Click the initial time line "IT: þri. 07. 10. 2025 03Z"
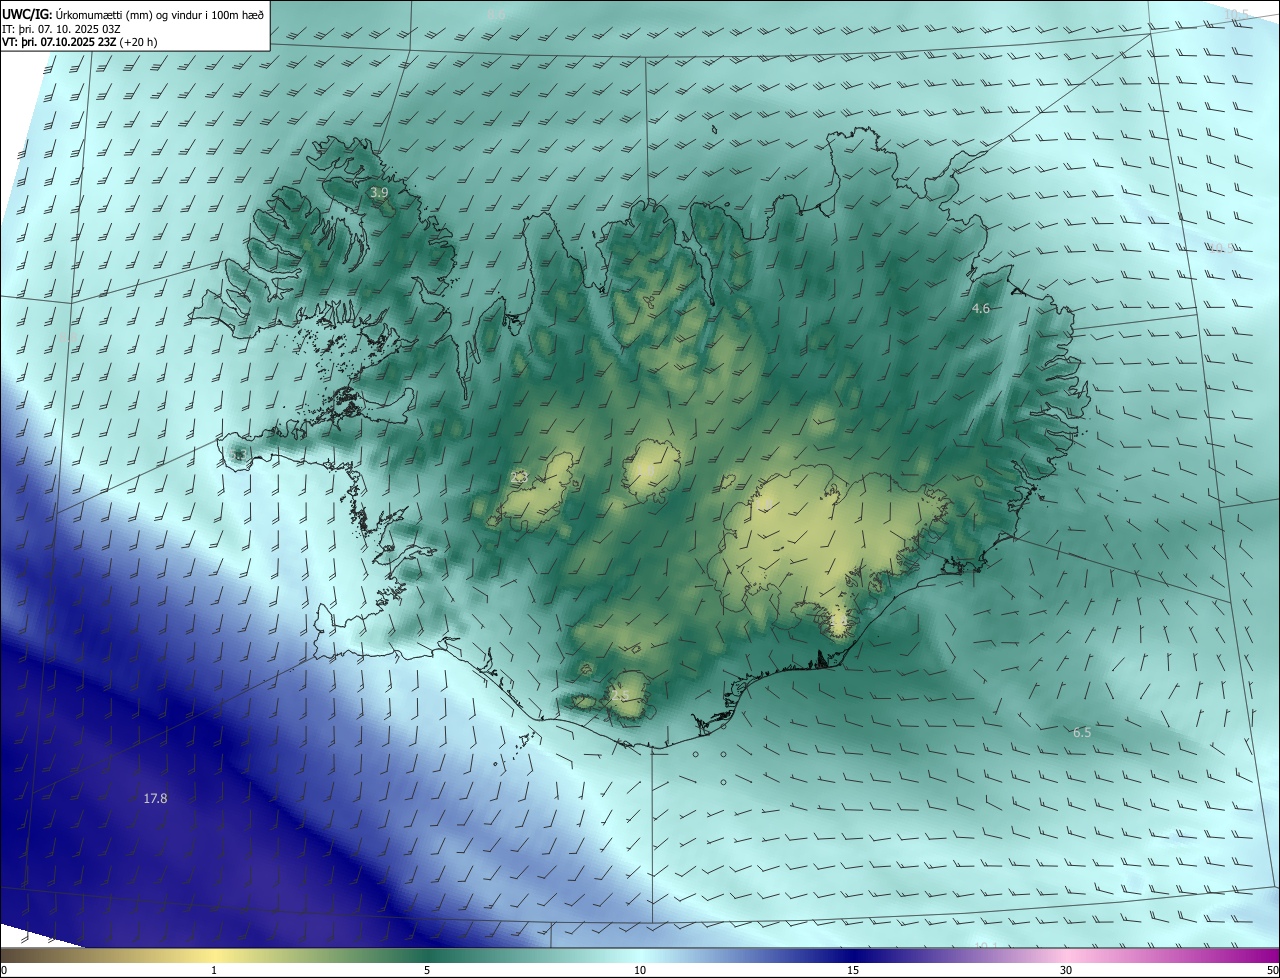Viewport: 1280px width, 978px height. [x=62, y=28]
